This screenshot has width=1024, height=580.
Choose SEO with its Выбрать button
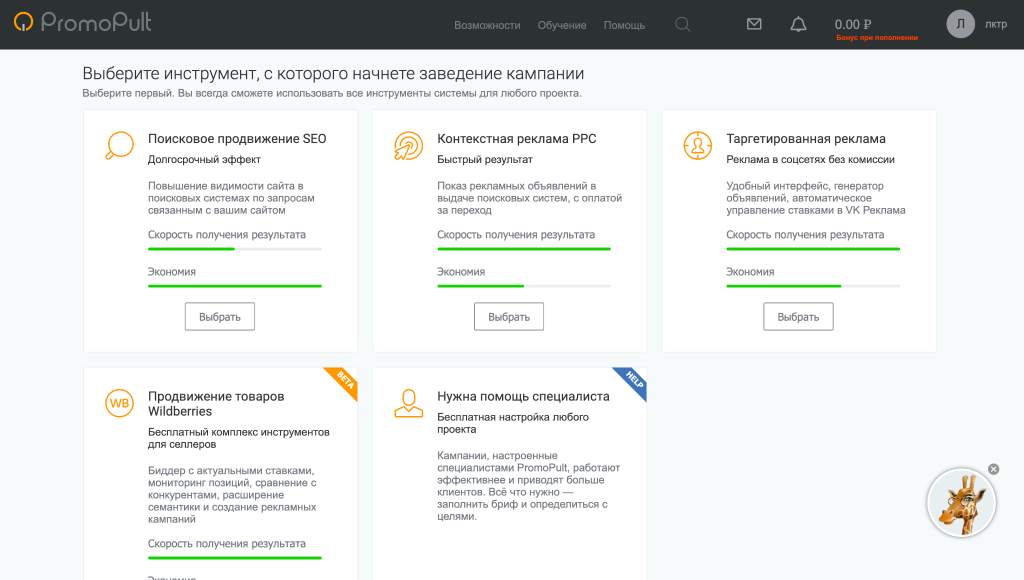point(219,317)
